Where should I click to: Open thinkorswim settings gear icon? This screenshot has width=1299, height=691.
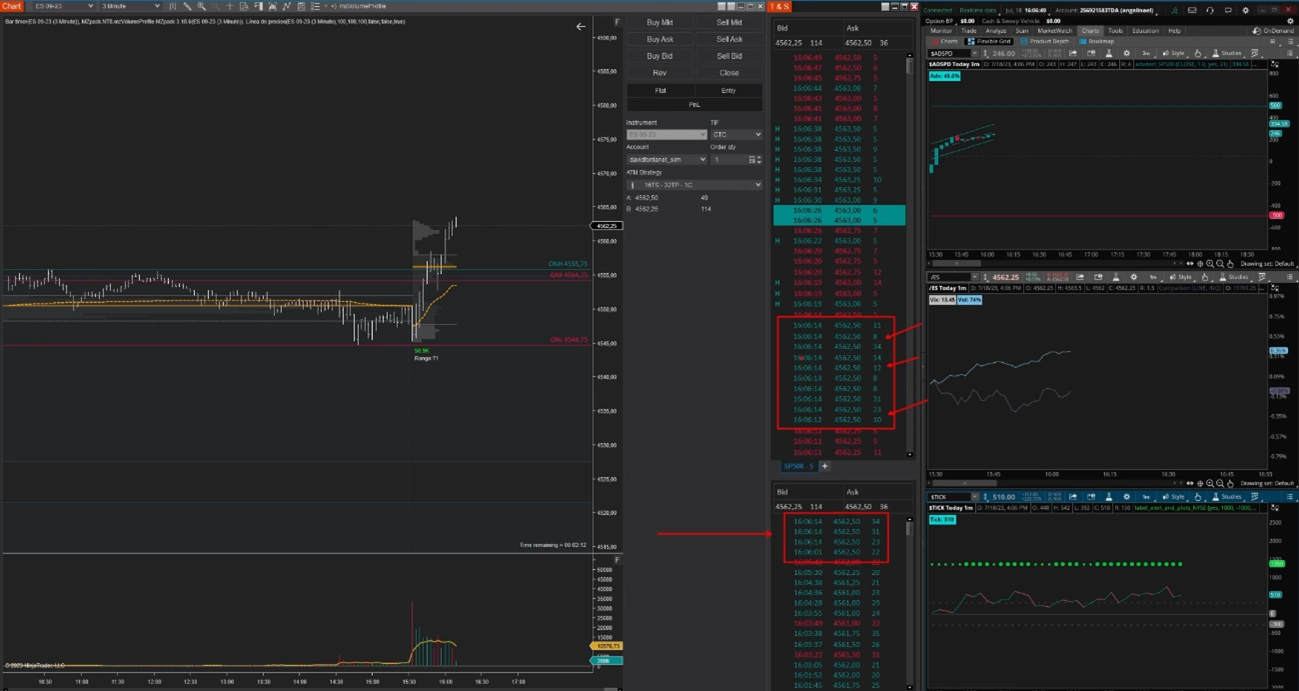point(1245,10)
